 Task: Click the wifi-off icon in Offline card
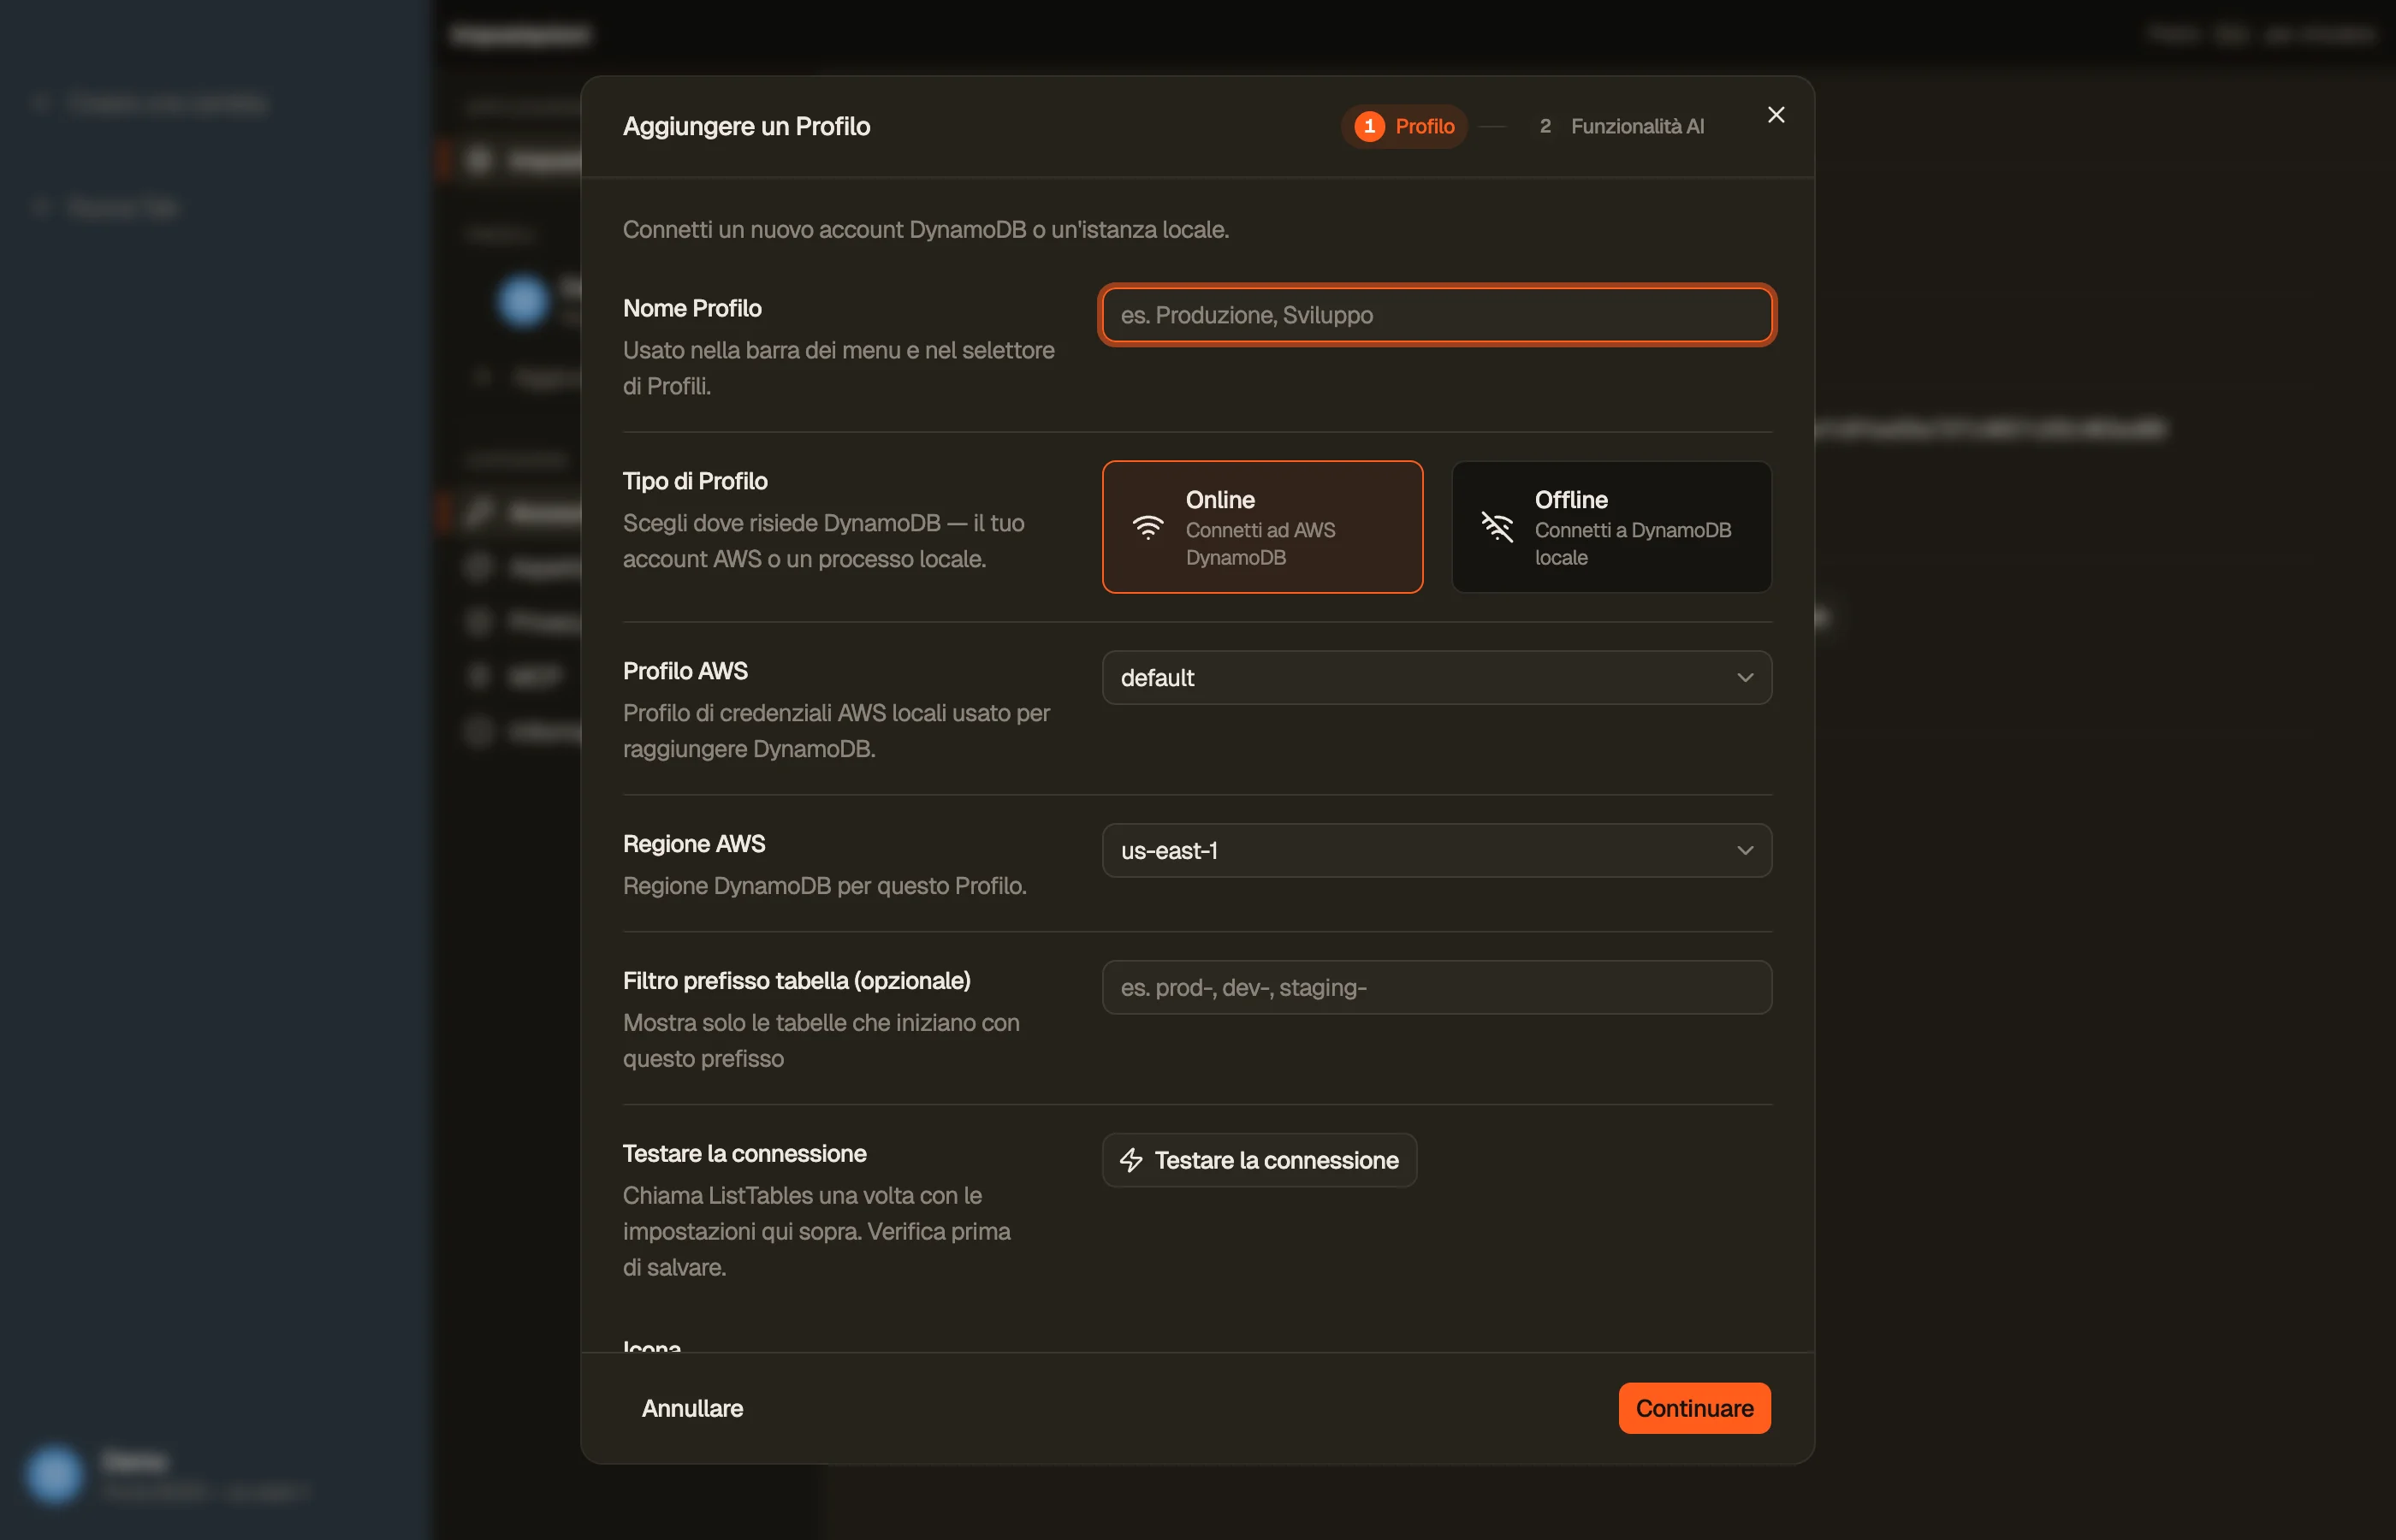pyautogui.click(x=1496, y=527)
